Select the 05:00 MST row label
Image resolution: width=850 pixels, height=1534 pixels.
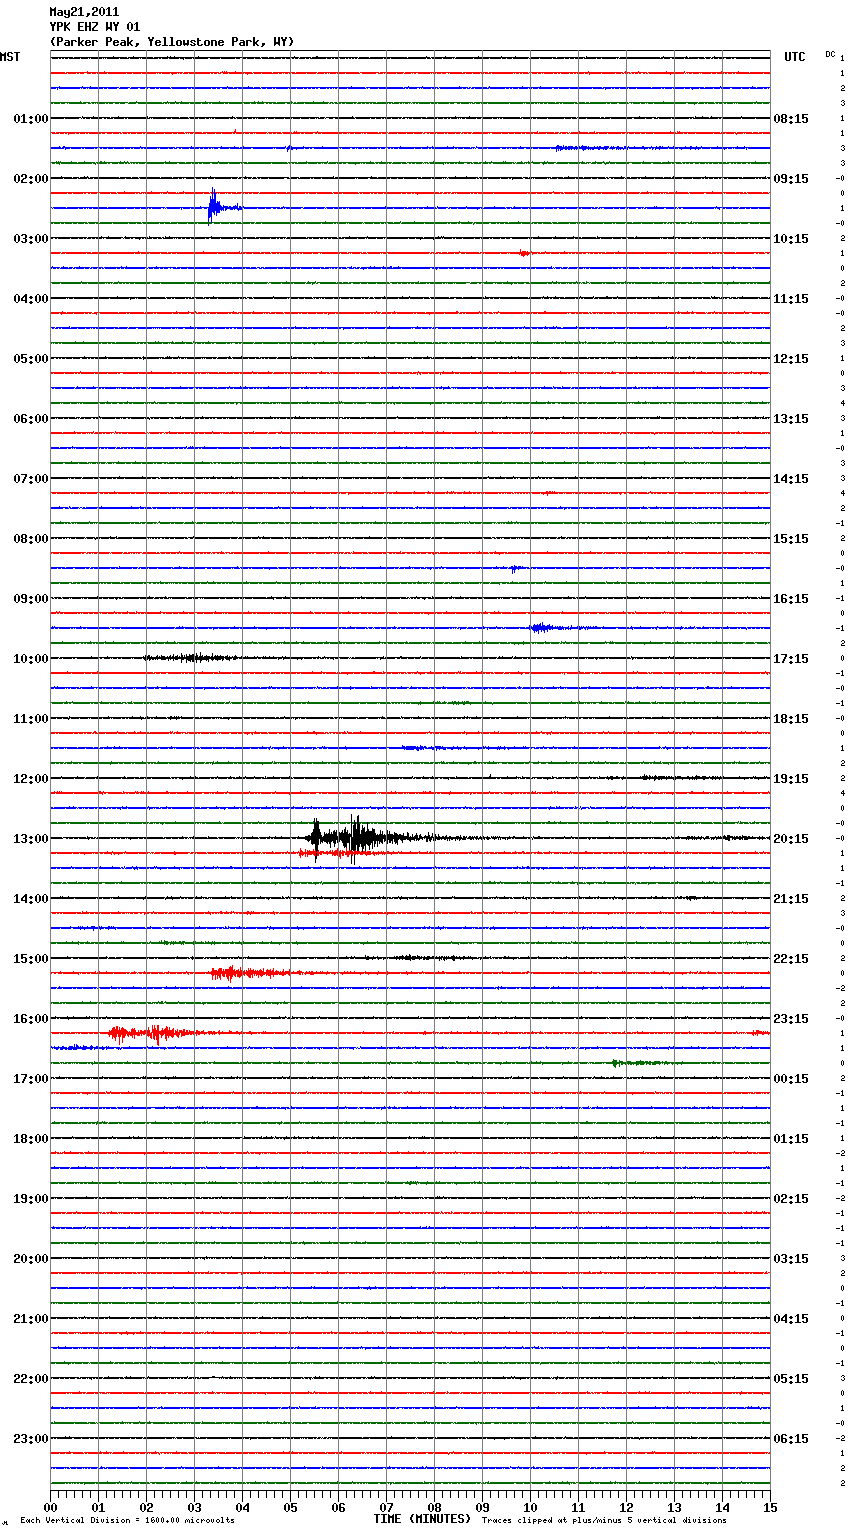coord(30,359)
